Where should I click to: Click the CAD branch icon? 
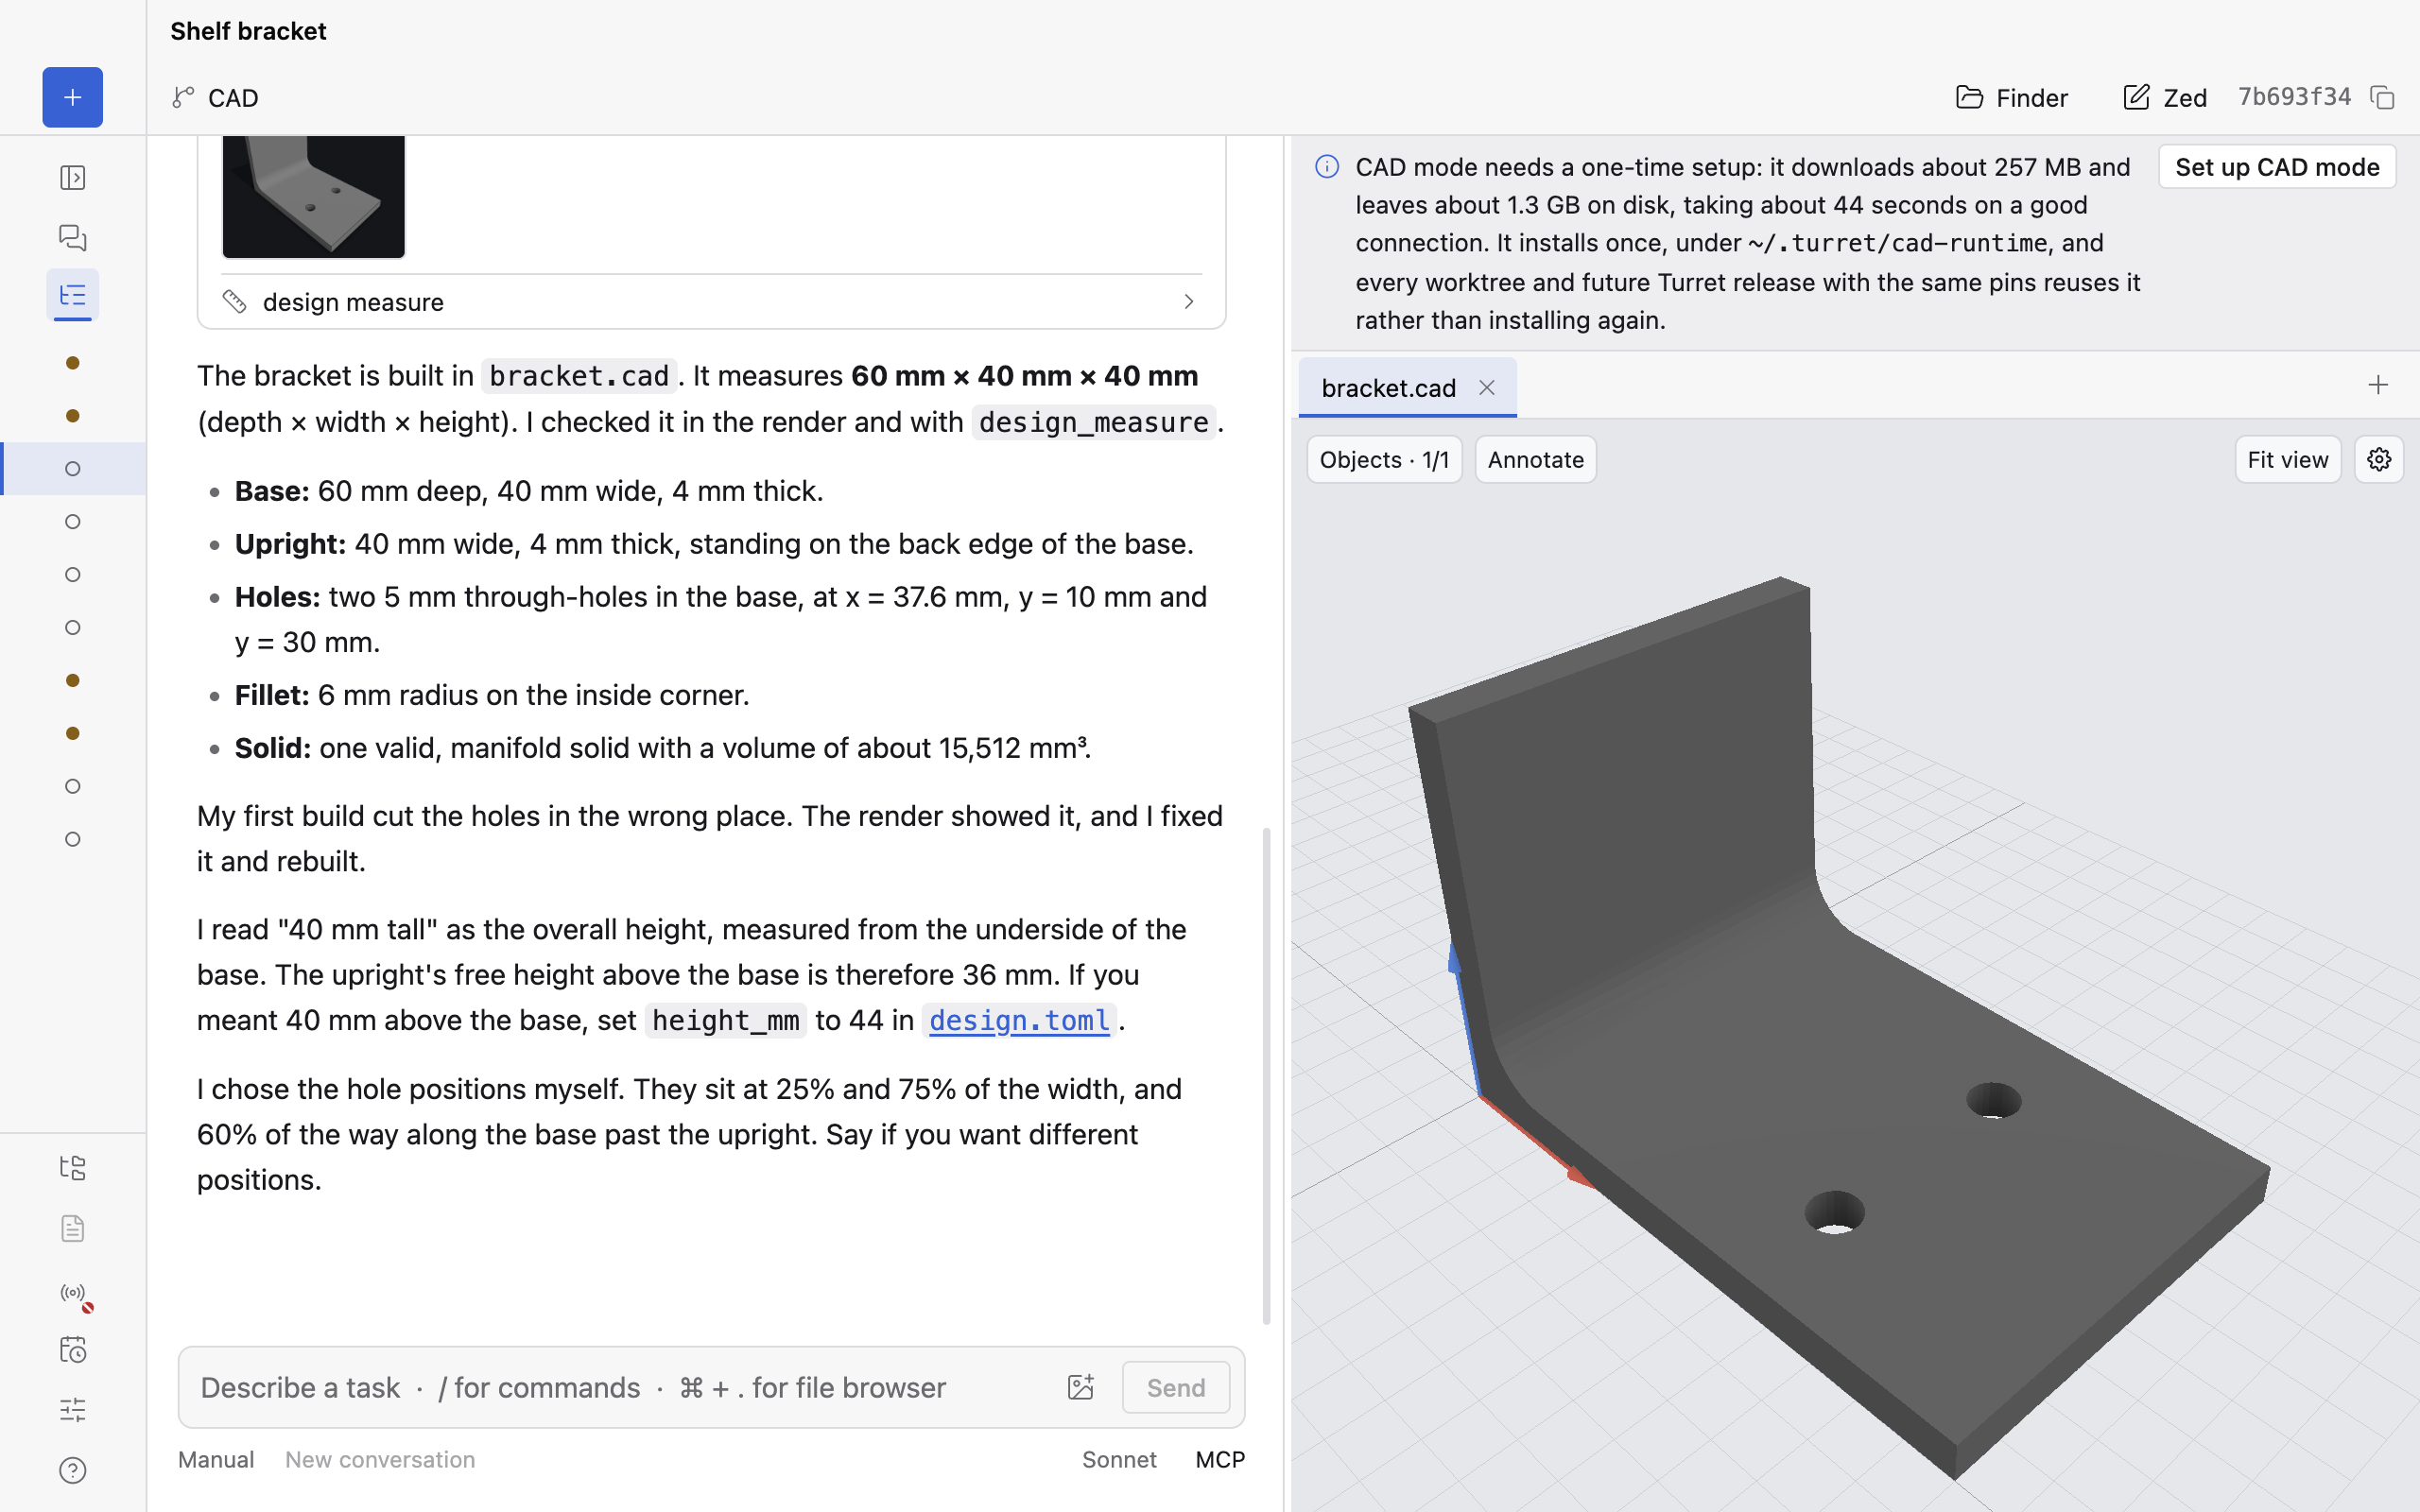click(x=182, y=97)
